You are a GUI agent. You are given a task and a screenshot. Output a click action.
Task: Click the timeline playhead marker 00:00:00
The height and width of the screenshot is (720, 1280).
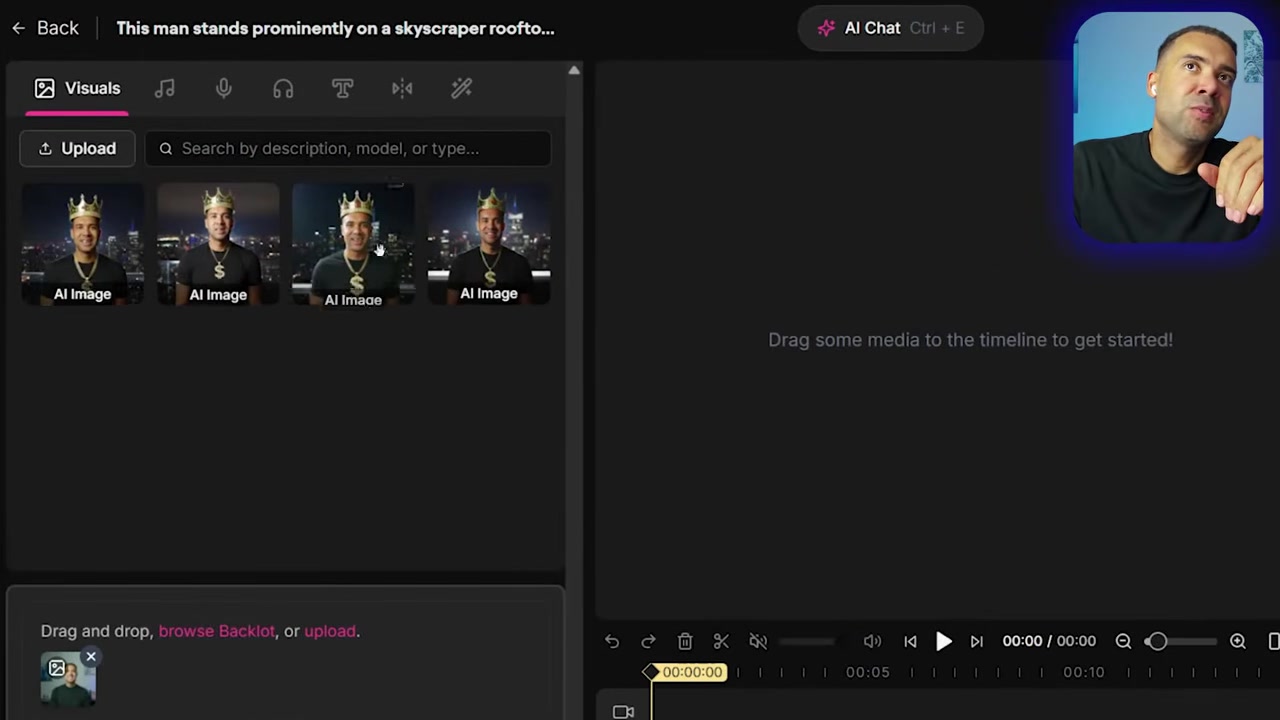[685, 672]
